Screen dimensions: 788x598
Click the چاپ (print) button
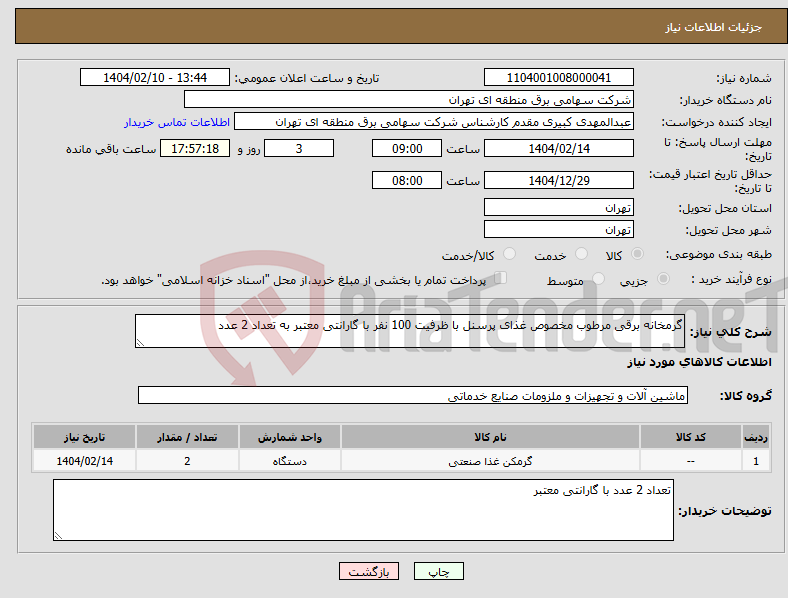pos(439,571)
